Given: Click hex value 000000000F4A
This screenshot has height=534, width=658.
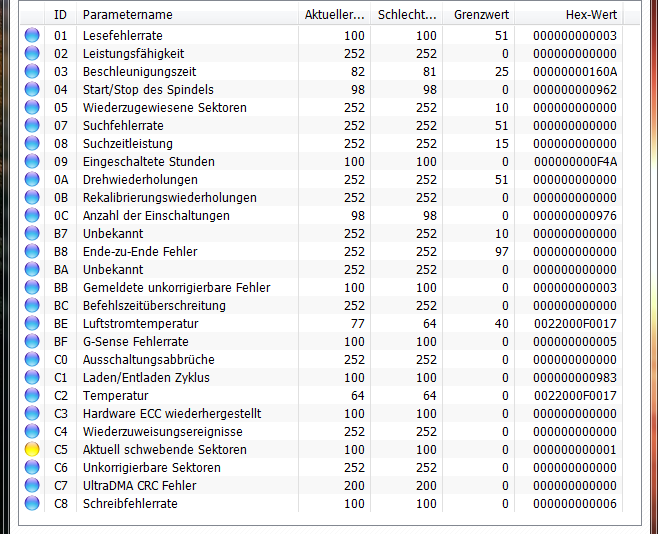Looking at the screenshot, I should tap(575, 162).
